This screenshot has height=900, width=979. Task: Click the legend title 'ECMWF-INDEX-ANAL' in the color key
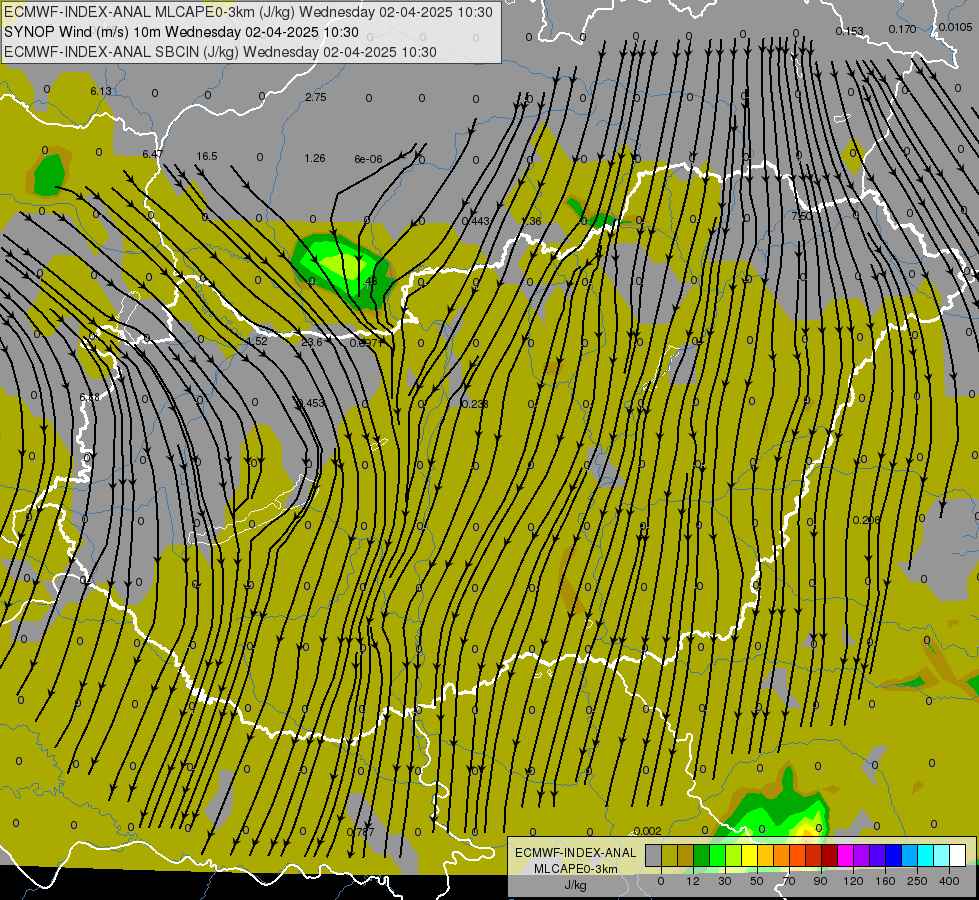tap(575, 853)
